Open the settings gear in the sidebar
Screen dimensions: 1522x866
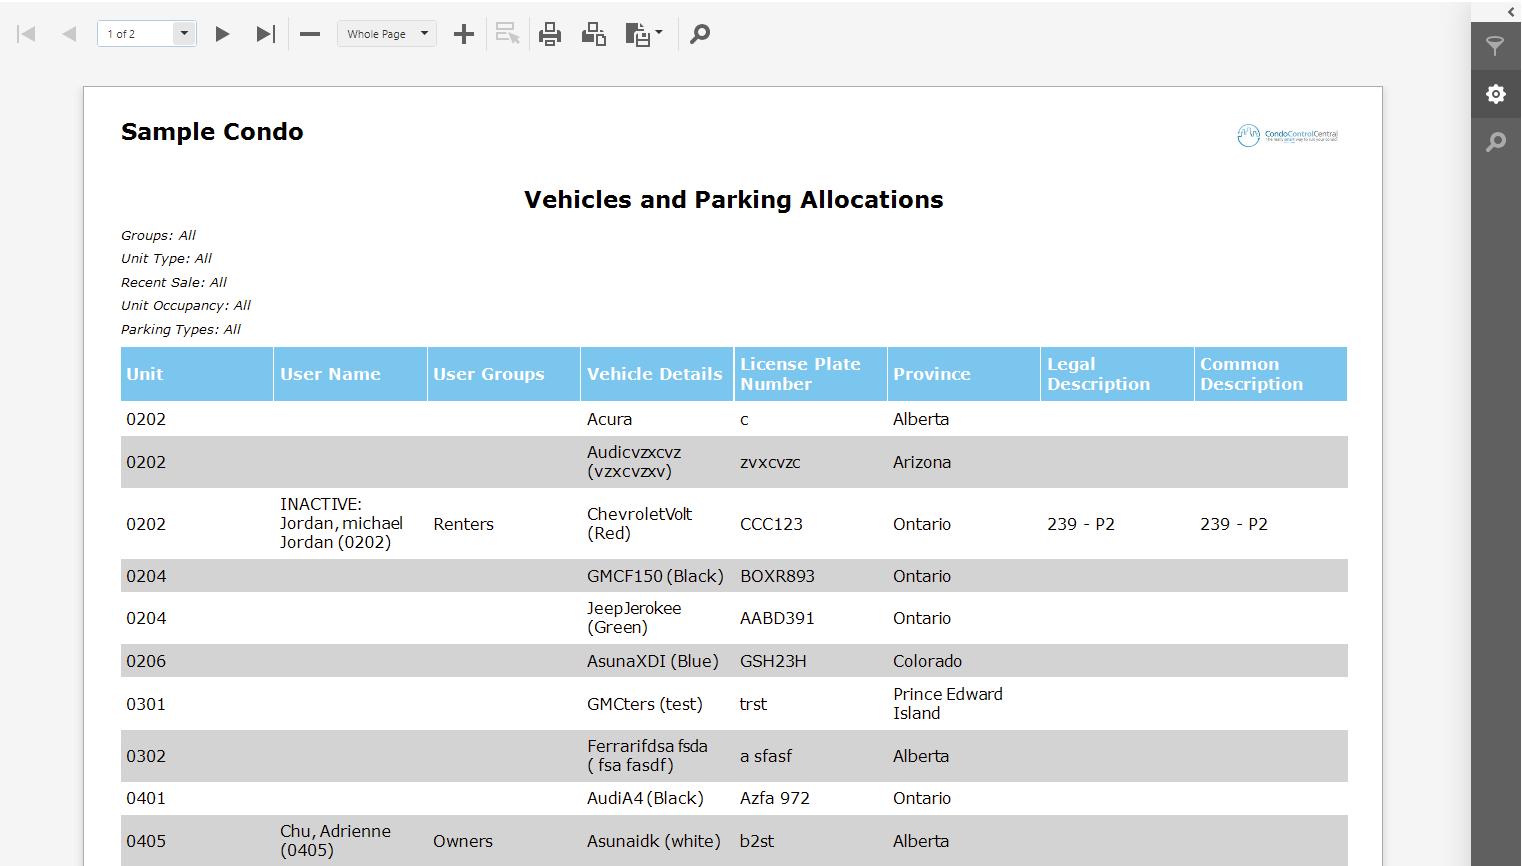(x=1496, y=93)
